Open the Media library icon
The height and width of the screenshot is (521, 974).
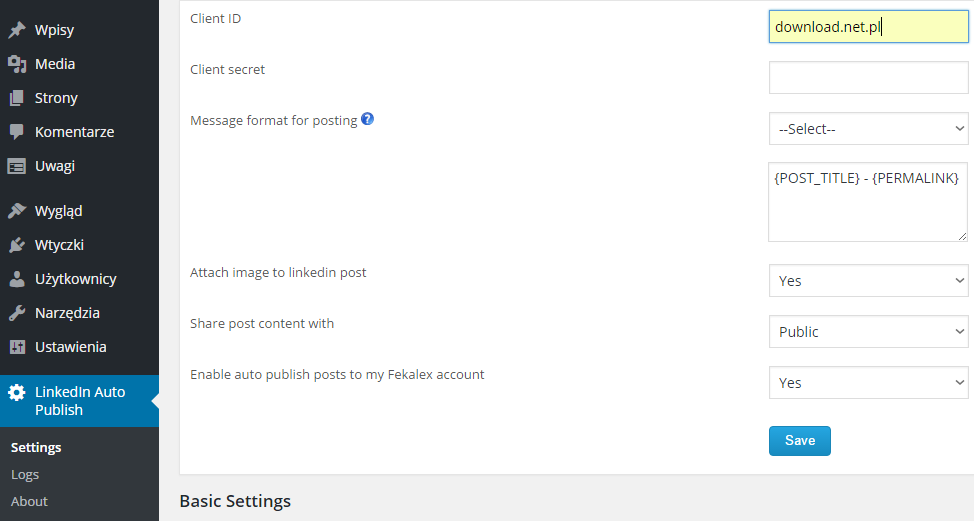17,64
